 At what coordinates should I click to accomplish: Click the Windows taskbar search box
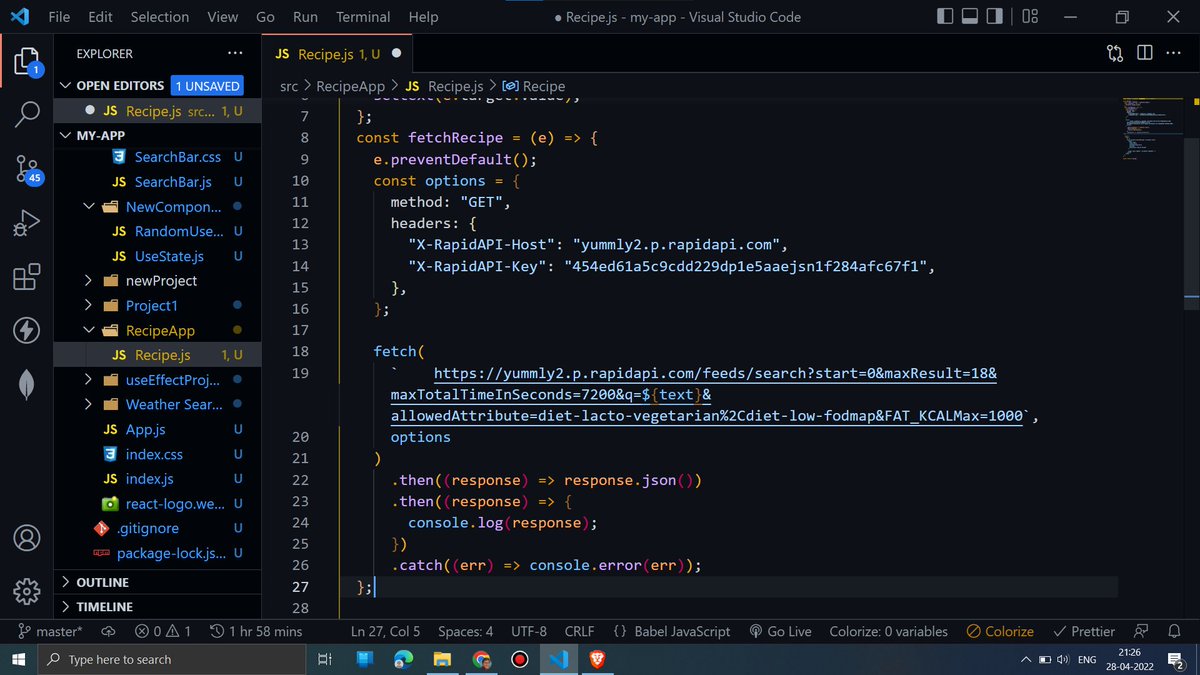(172, 659)
